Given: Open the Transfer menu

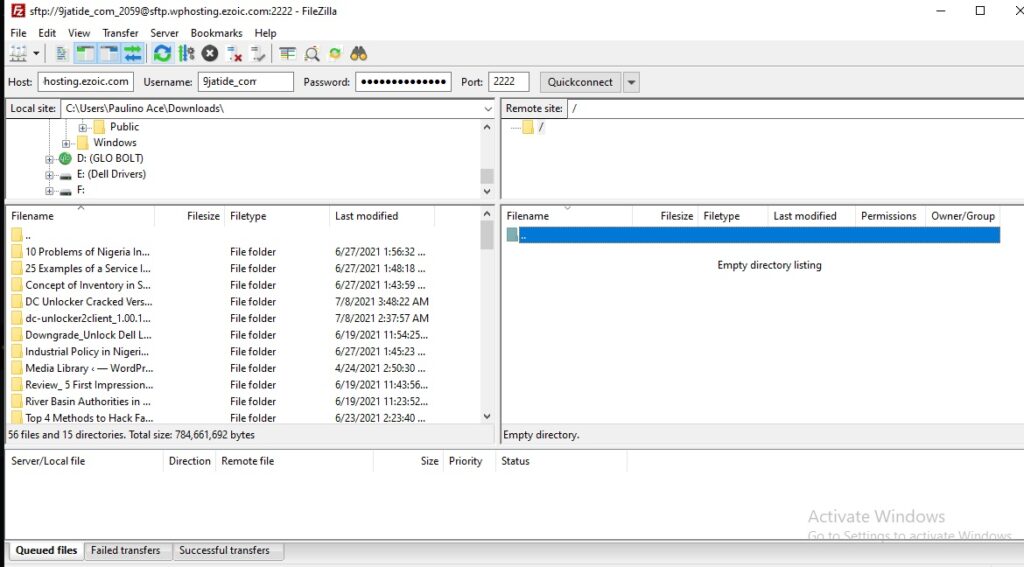Looking at the screenshot, I should (x=120, y=33).
